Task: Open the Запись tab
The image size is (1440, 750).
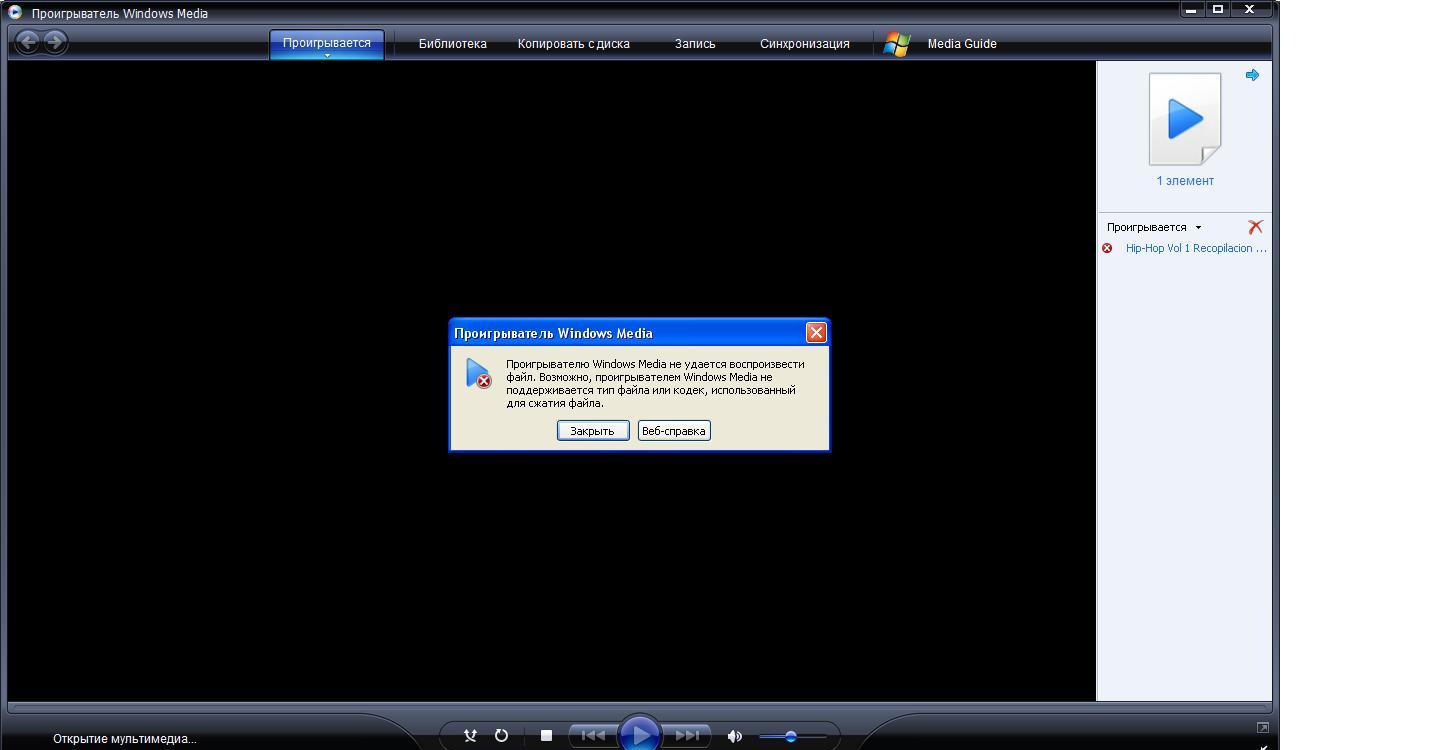Action: (x=695, y=44)
